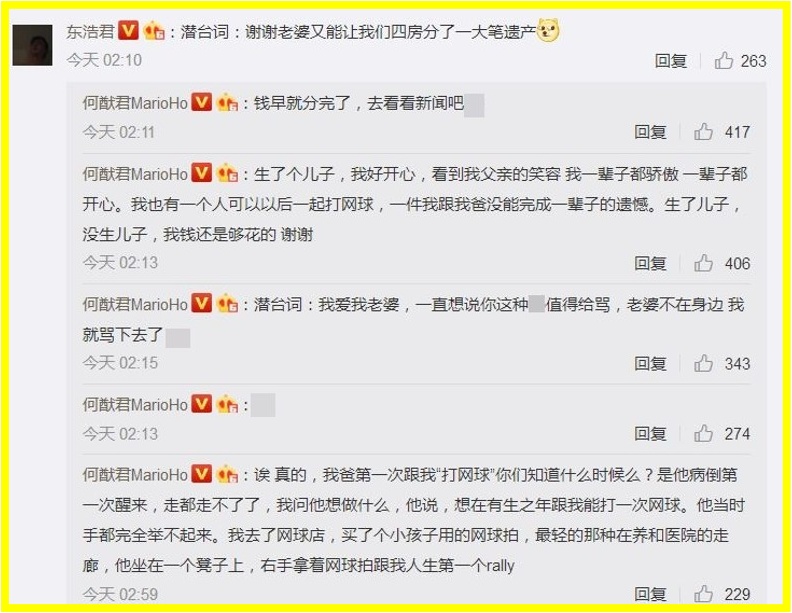Open 东浩君 username link
The height and width of the screenshot is (613, 792).
tap(90, 32)
